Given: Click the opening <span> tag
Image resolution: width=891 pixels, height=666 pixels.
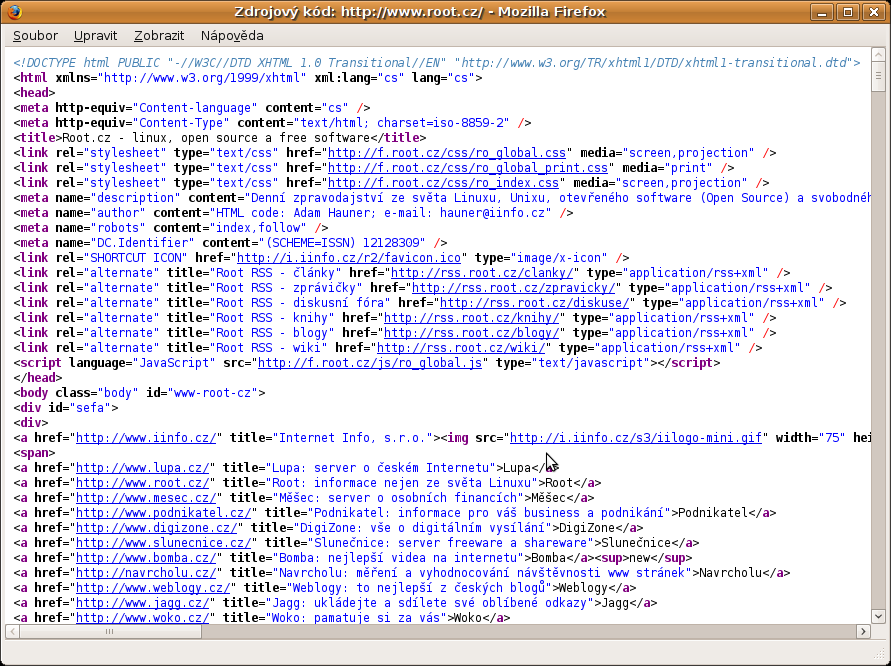Looking at the screenshot, I should pyautogui.click(x=35, y=452).
